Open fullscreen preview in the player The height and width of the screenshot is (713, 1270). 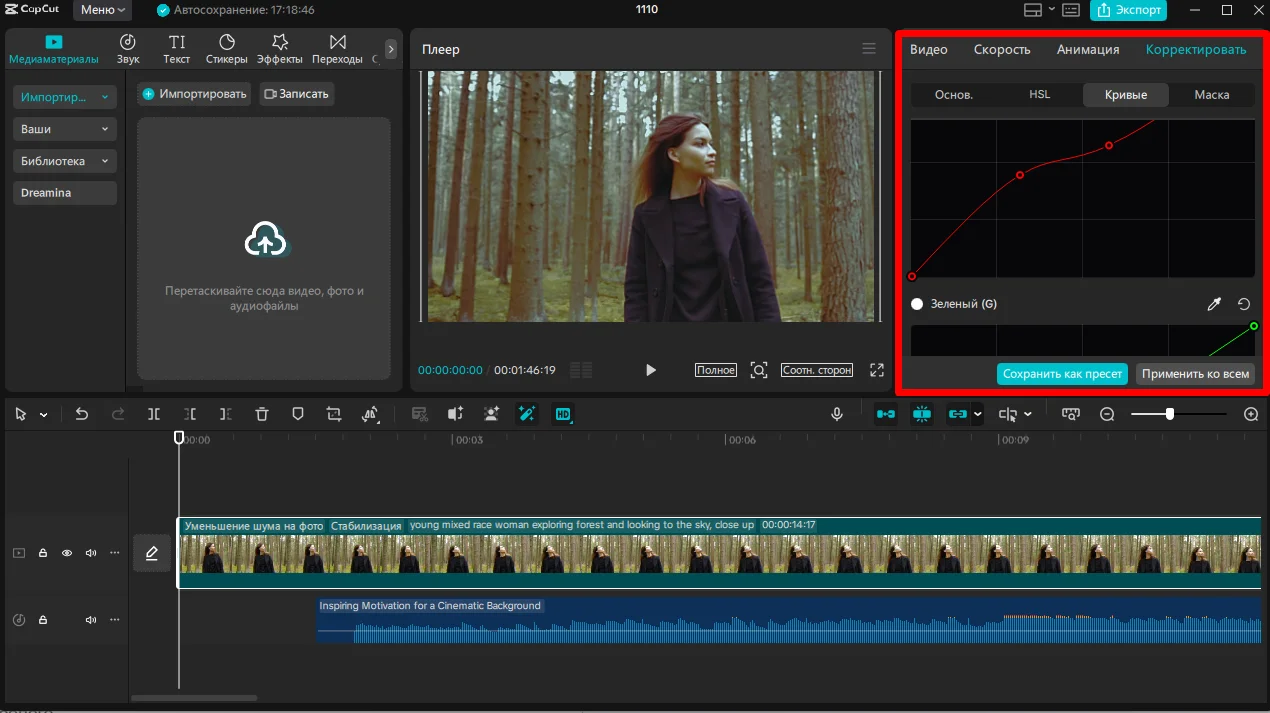click(877, 370)
